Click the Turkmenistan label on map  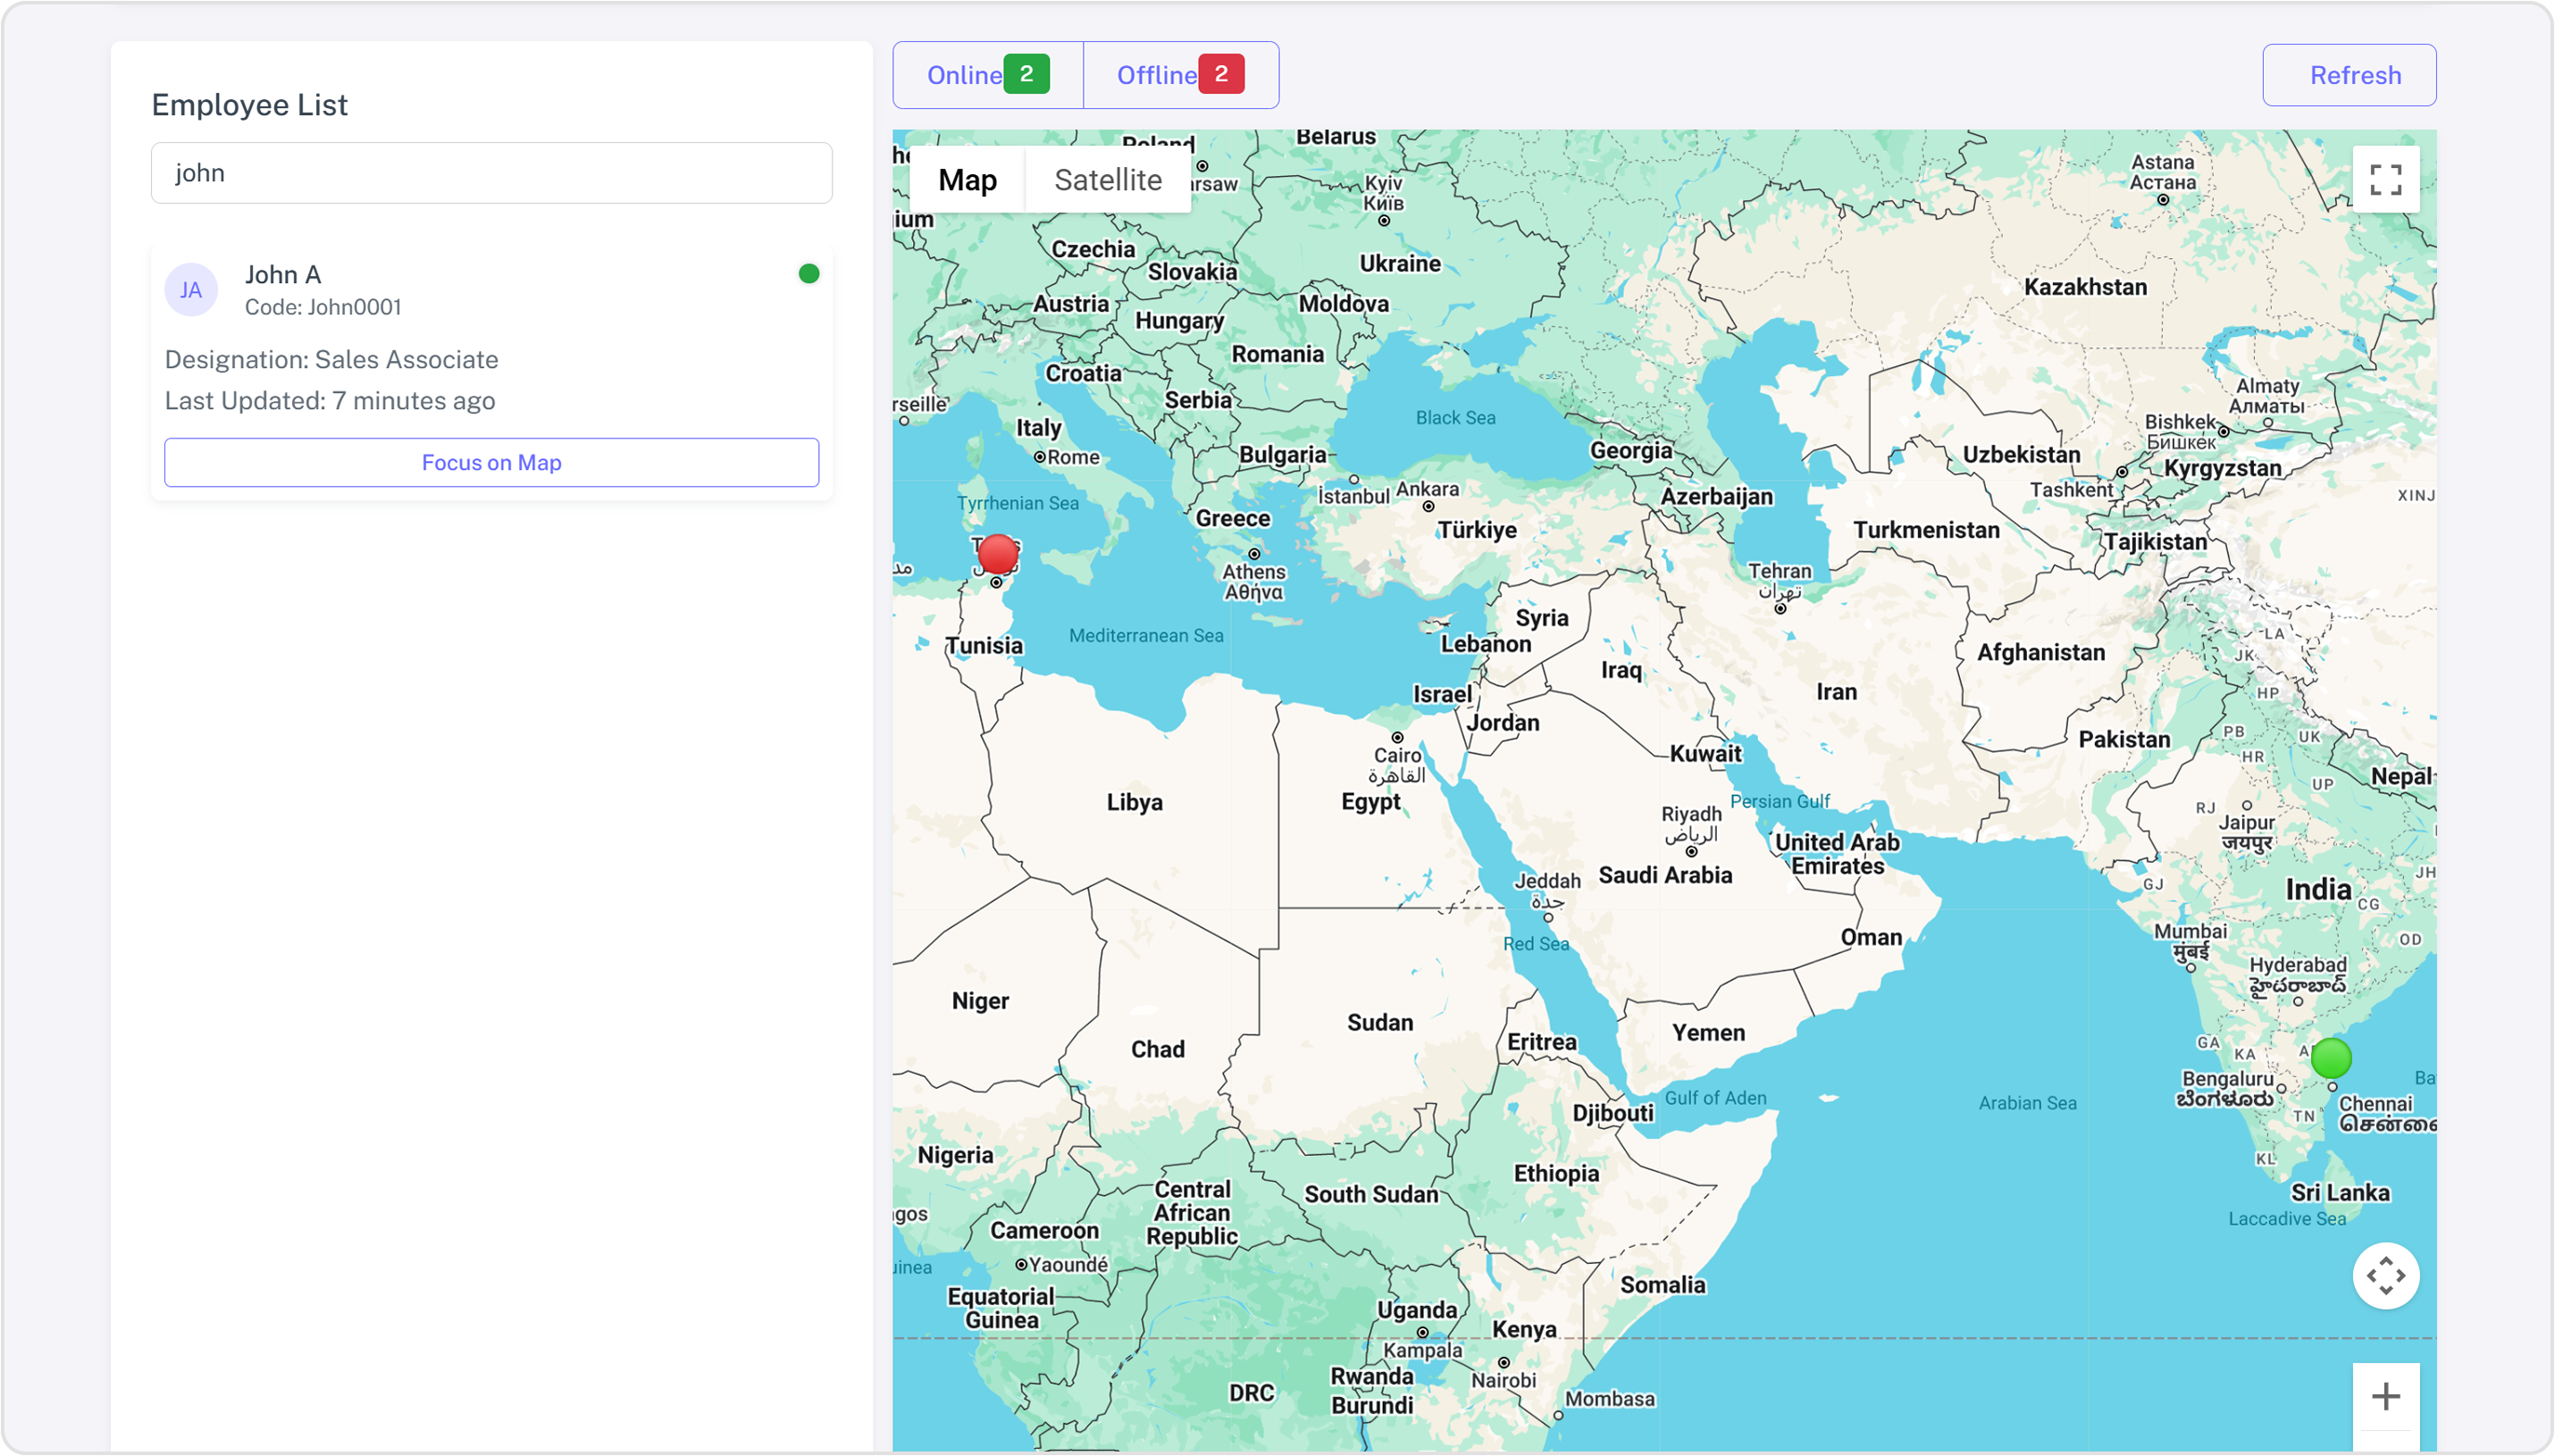1926,530
